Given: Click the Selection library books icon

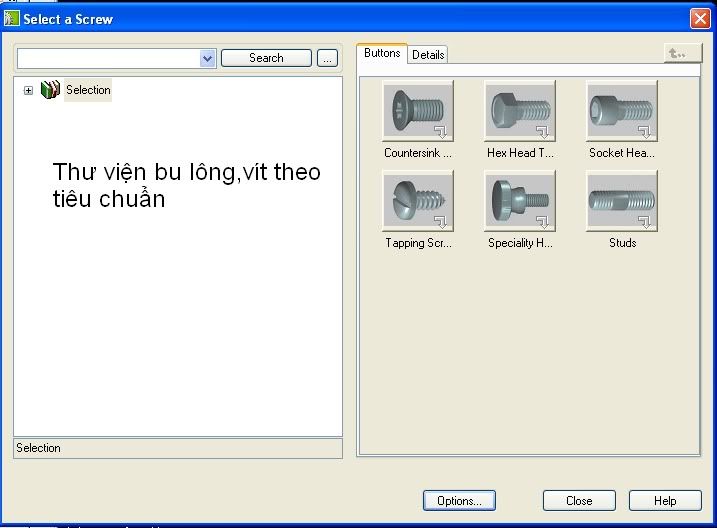Looking at the screenshot, I should coord(50,90).
